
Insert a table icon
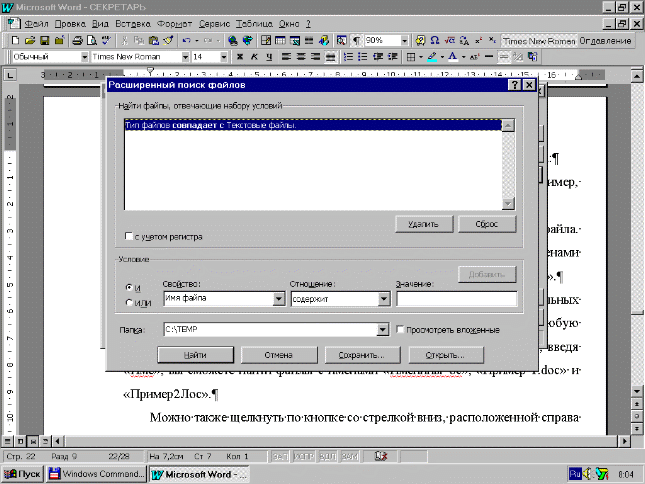281,40
